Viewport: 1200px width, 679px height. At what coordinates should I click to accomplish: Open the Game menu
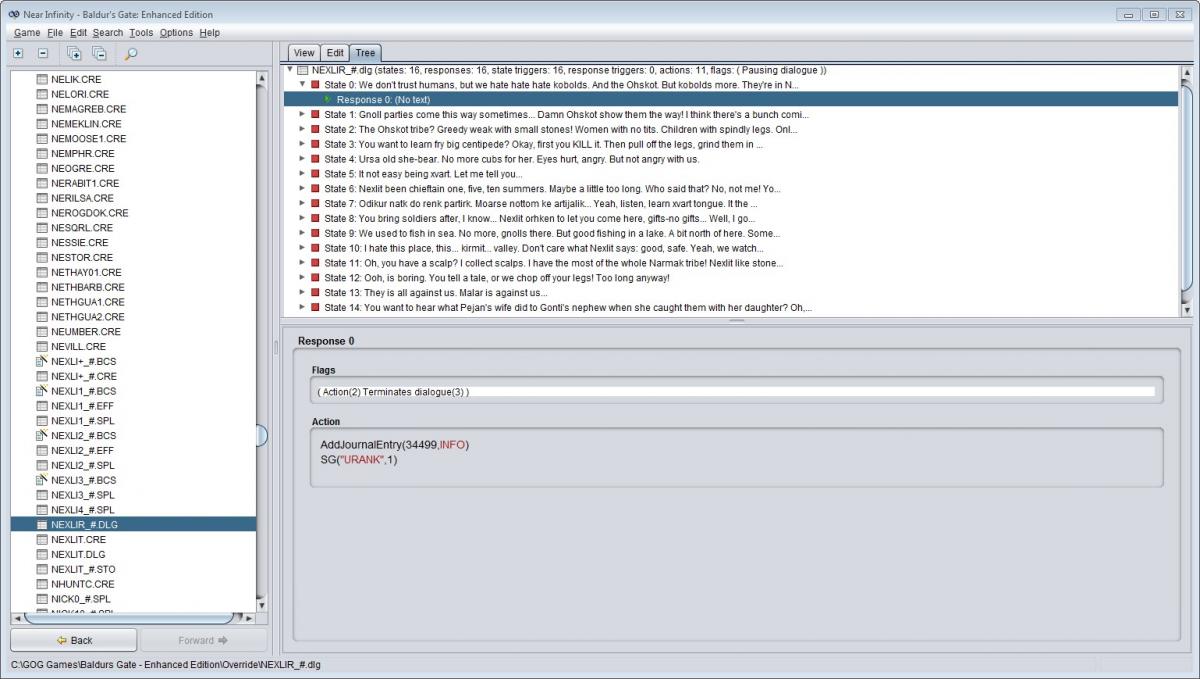pyautogui.click(x=27, y=33)
